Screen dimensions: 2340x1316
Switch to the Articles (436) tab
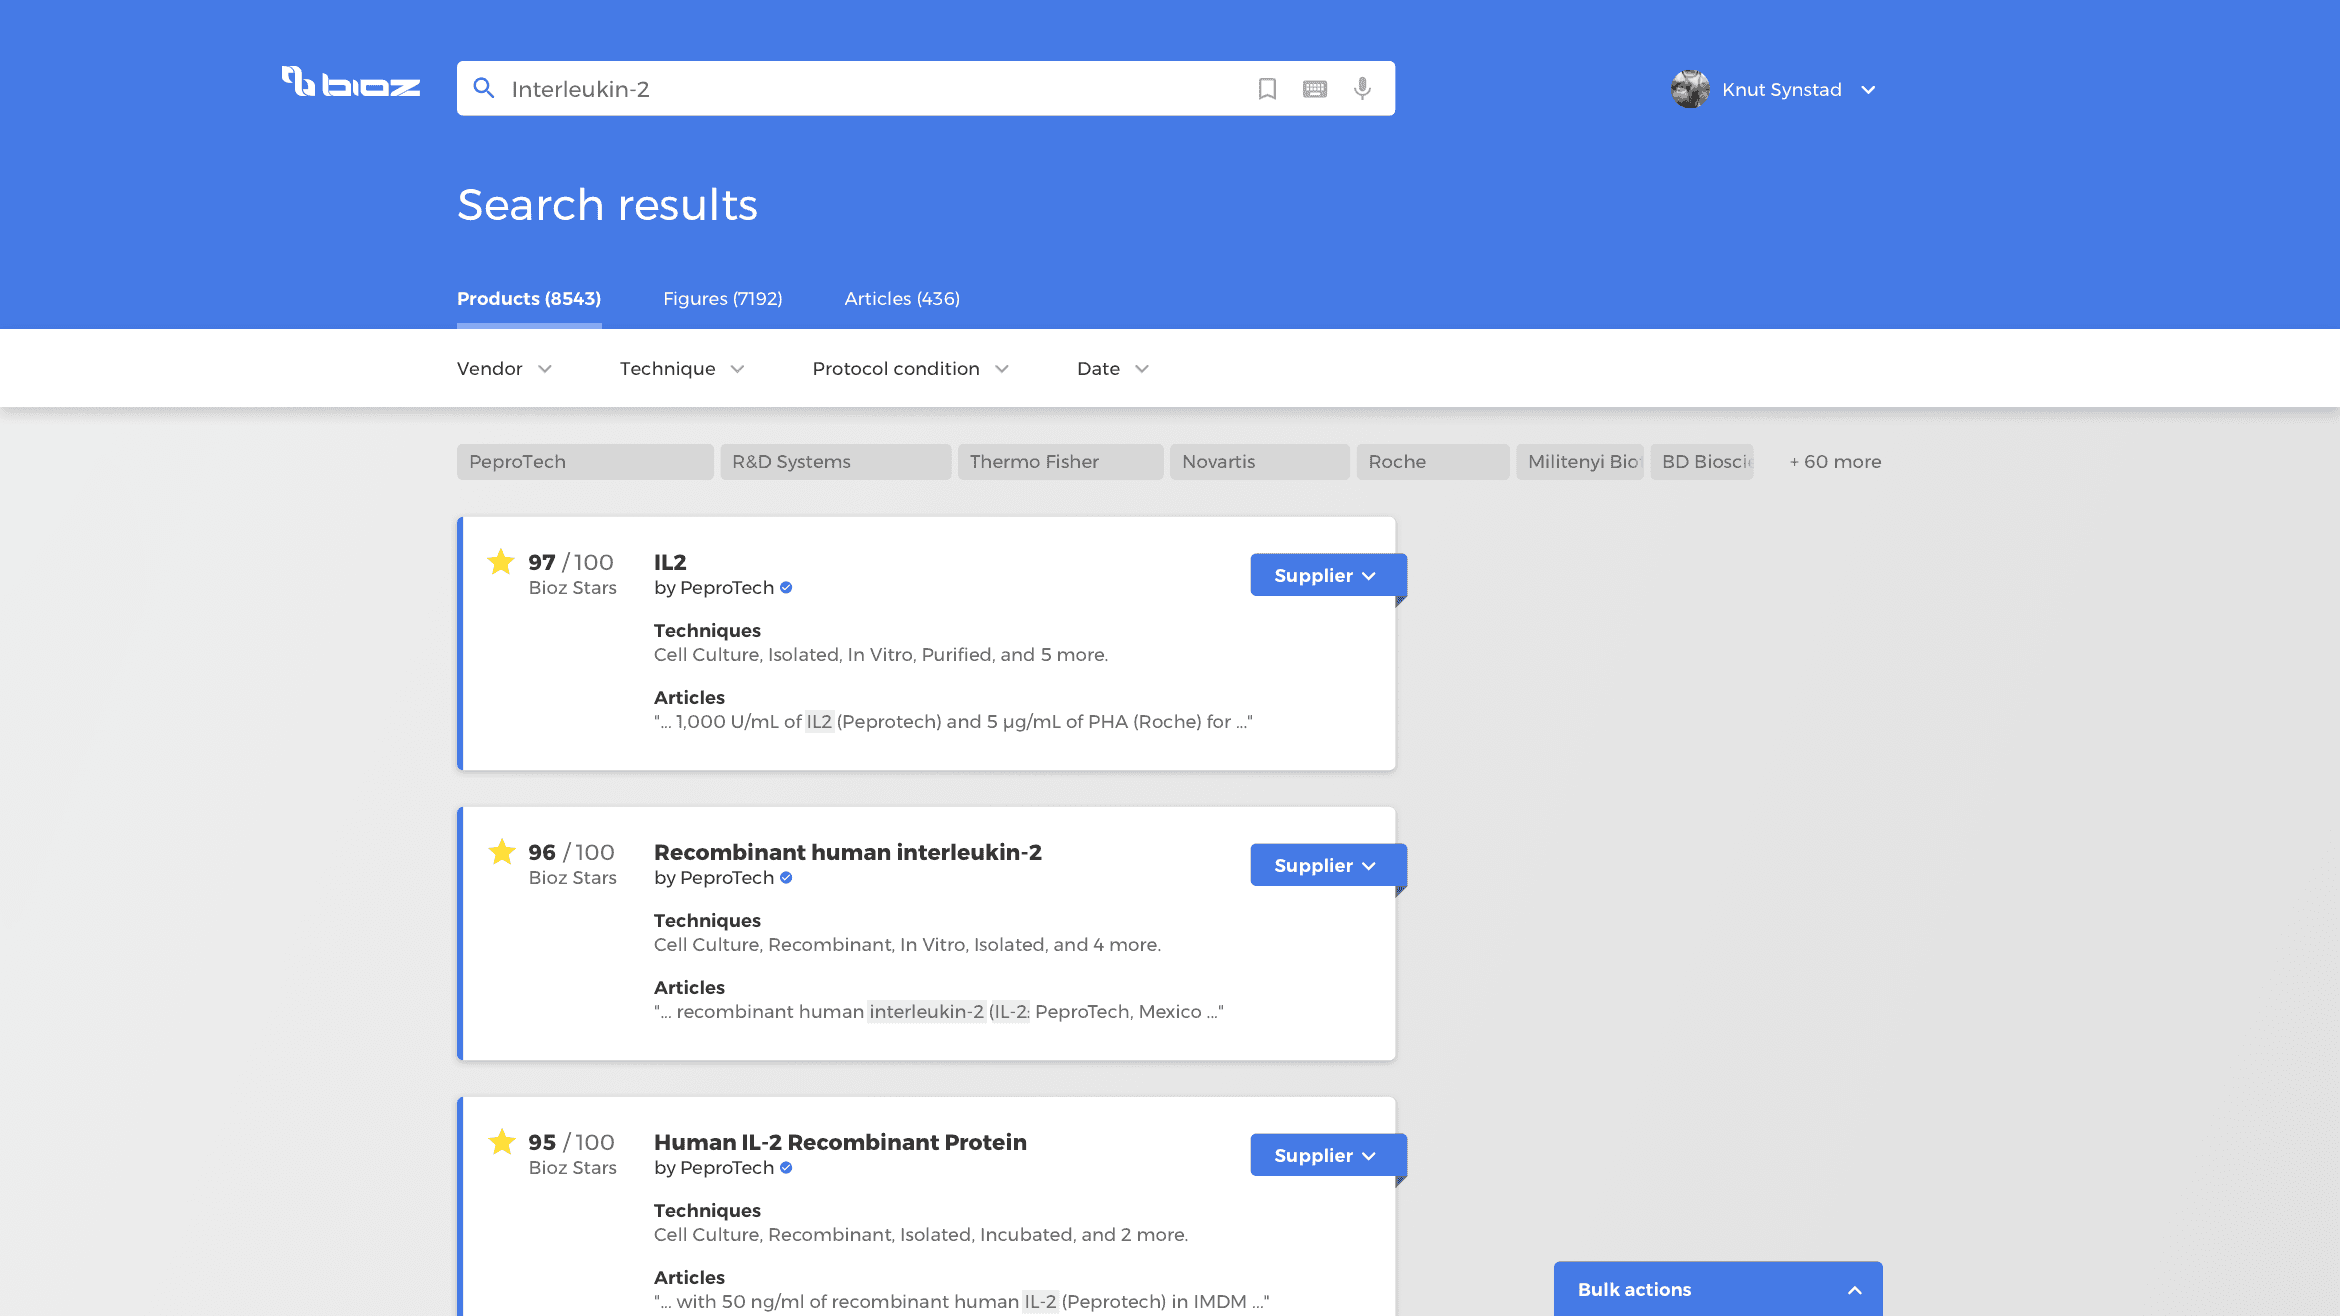[x=902, y=299]
